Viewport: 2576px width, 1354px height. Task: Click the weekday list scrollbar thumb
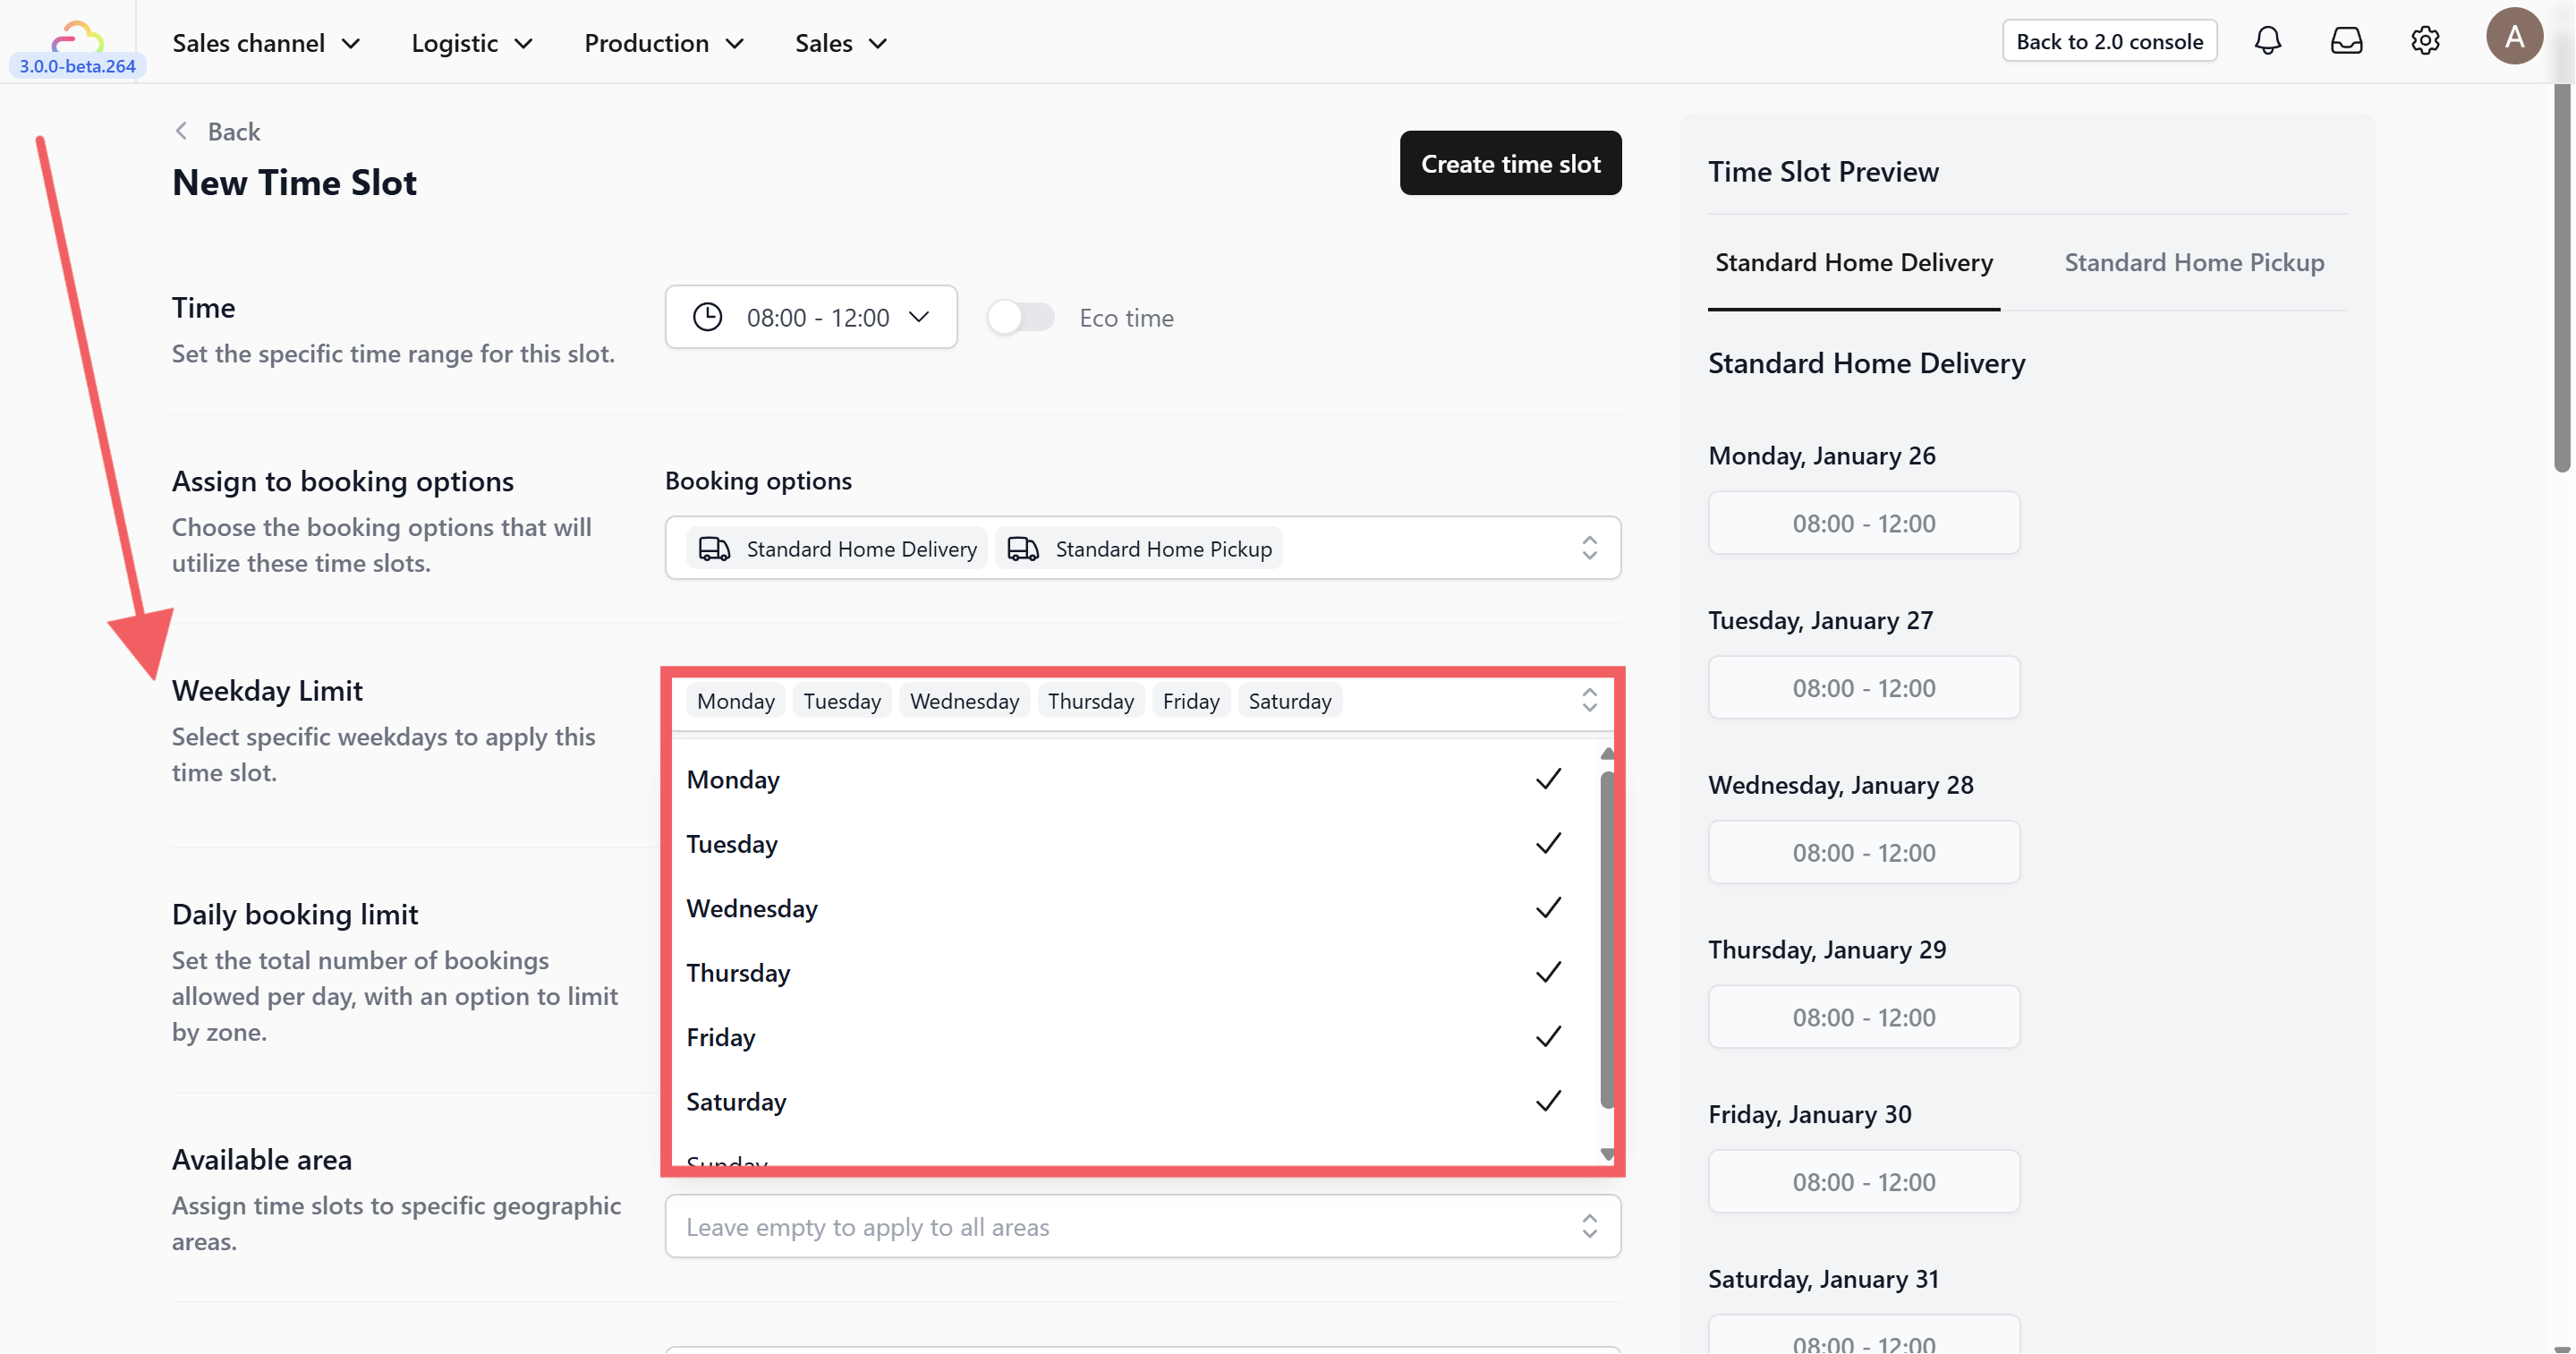coord(1606,938)
